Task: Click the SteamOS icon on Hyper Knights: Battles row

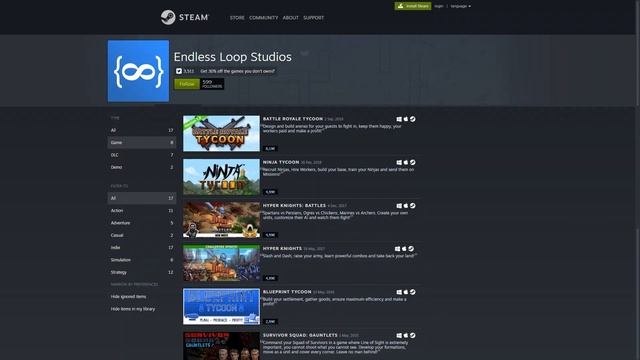Action: coord(413,206)
